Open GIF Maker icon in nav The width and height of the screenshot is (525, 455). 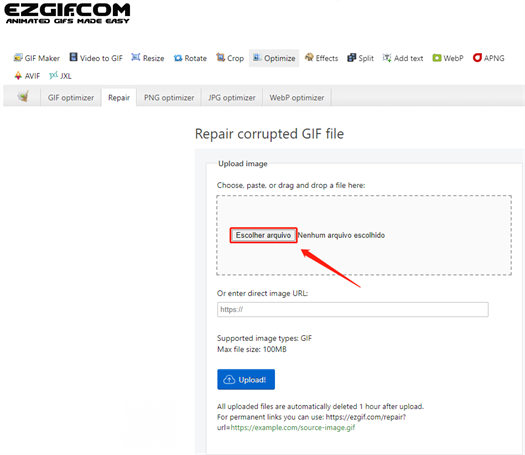coord(18,58)
